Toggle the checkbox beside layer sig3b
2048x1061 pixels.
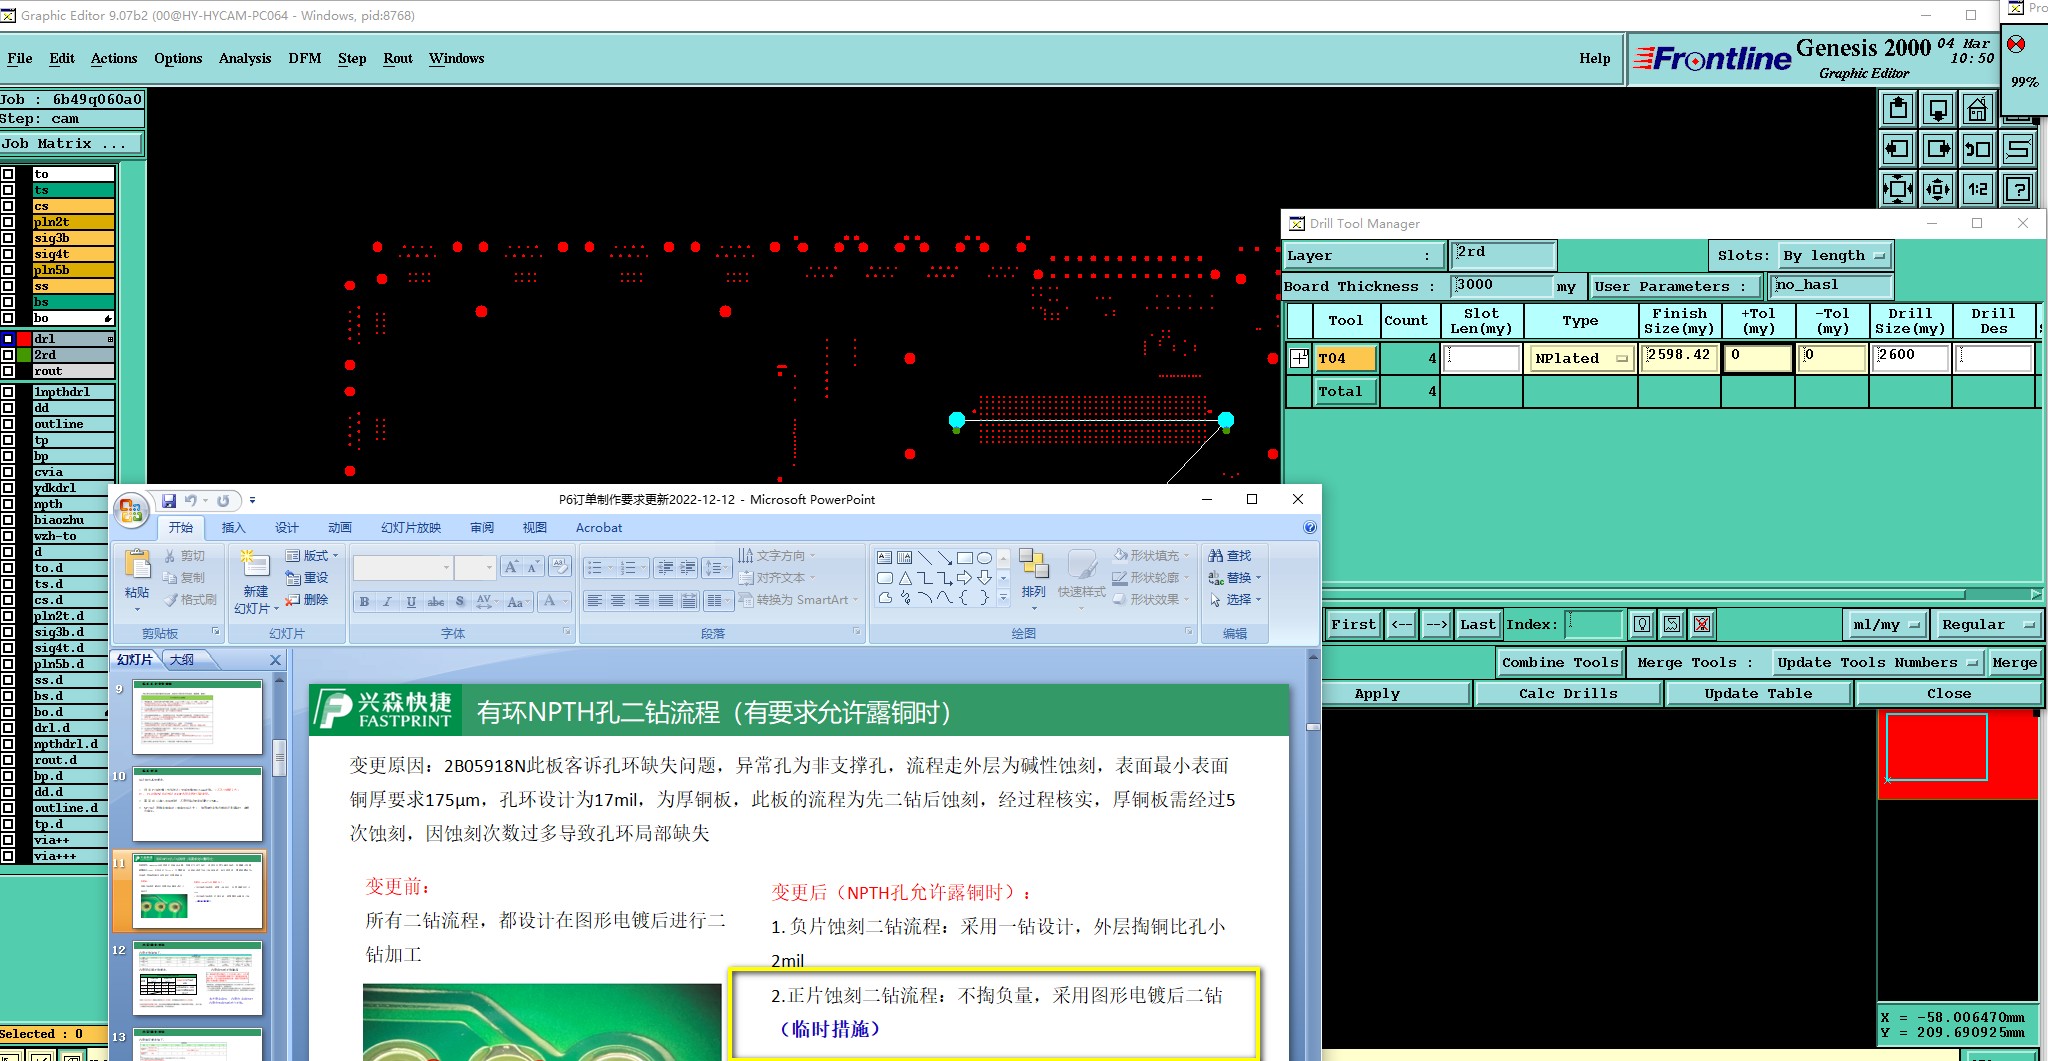click(8, 238)
